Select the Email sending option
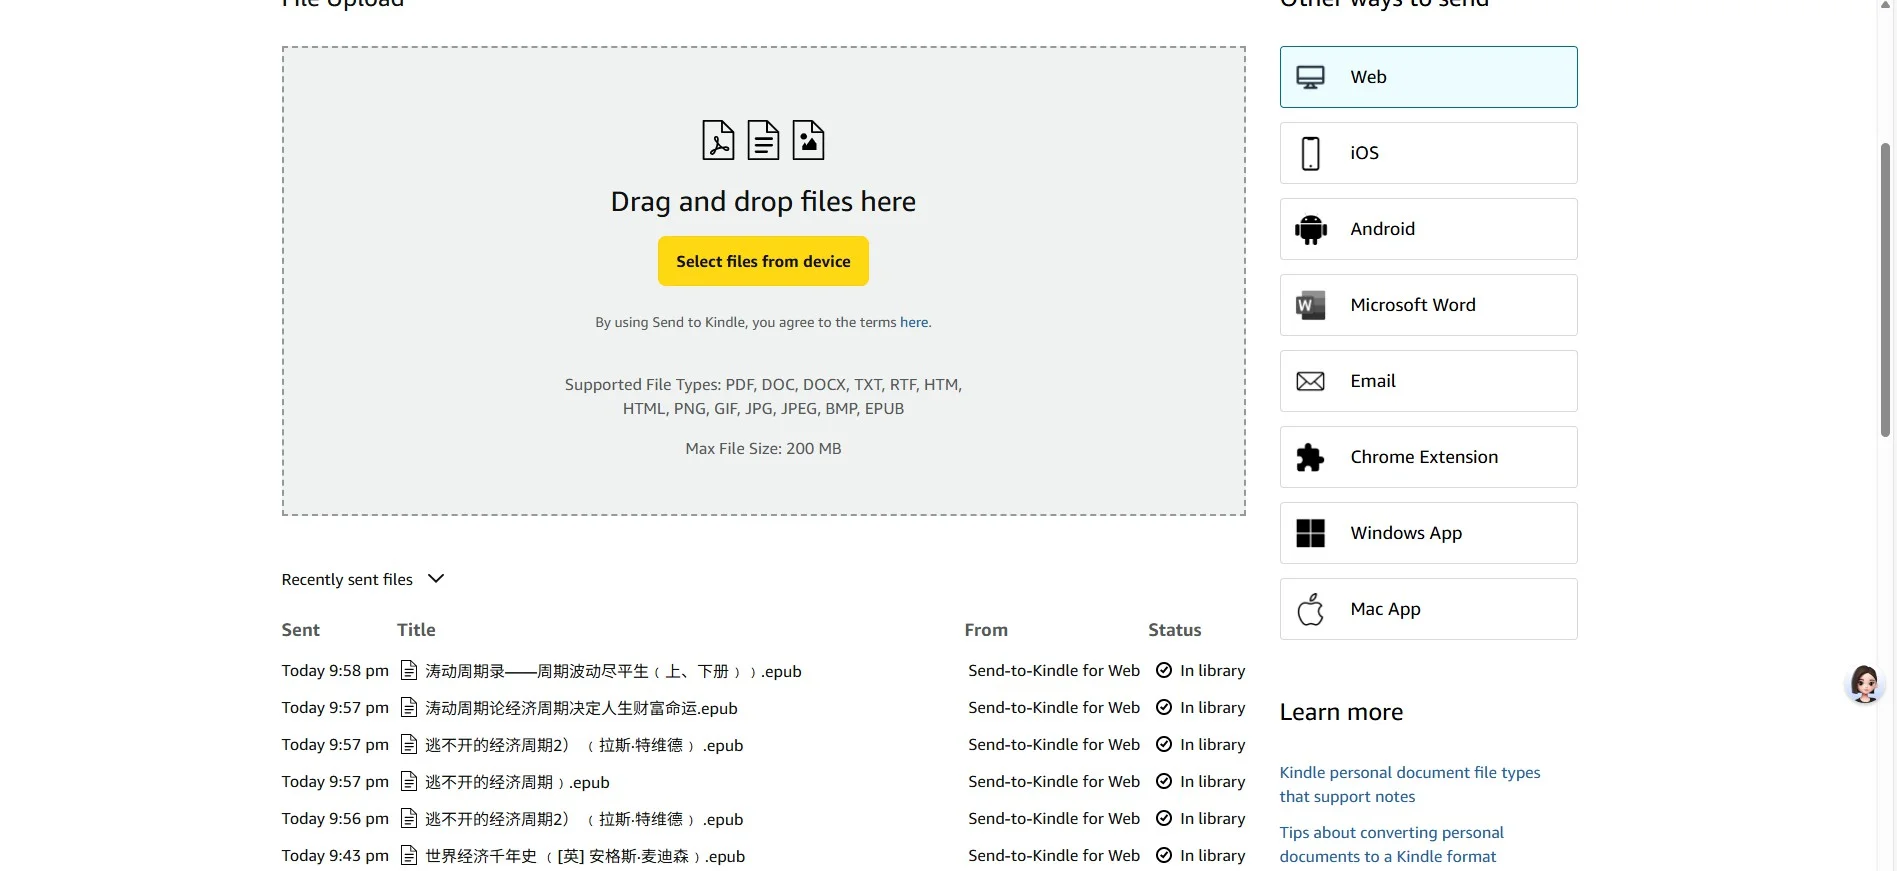 [1428, 381]
